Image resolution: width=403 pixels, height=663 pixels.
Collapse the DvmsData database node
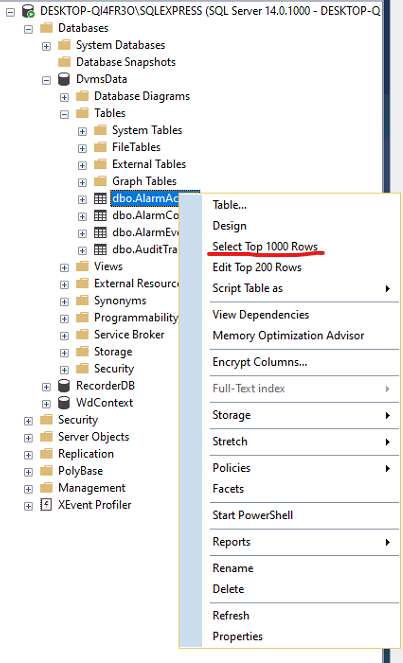pyautogui.click(x=46, y=80)
